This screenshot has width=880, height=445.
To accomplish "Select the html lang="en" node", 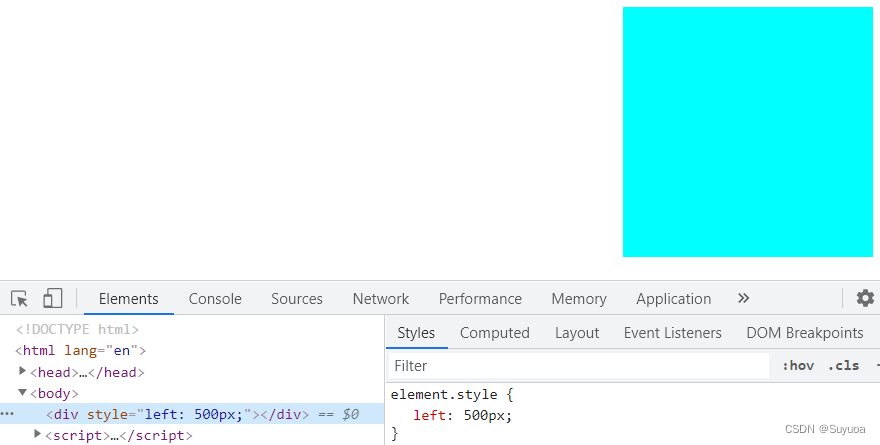I will click(80, 351).
